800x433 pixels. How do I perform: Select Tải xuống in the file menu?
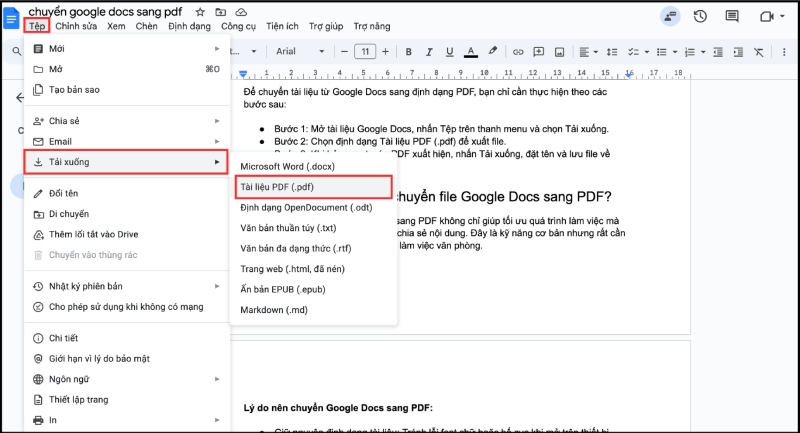tap(126, 162)
